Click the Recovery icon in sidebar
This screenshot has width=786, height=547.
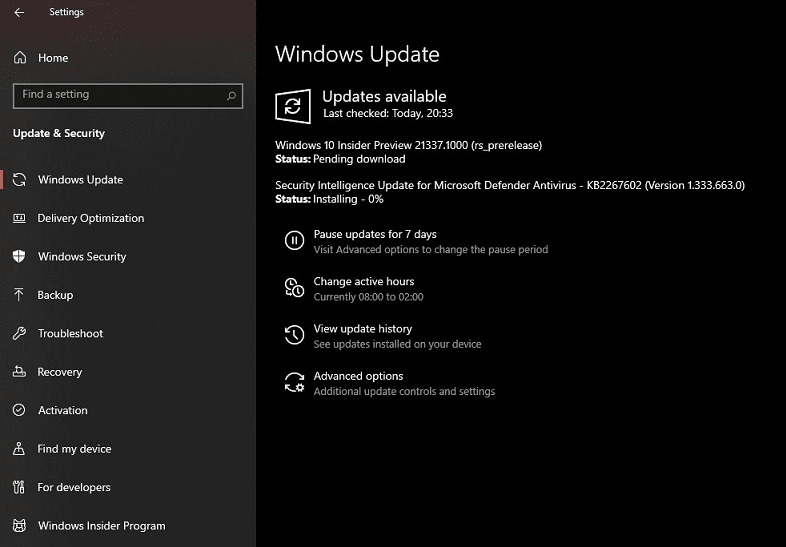click(x=19, y=372)
